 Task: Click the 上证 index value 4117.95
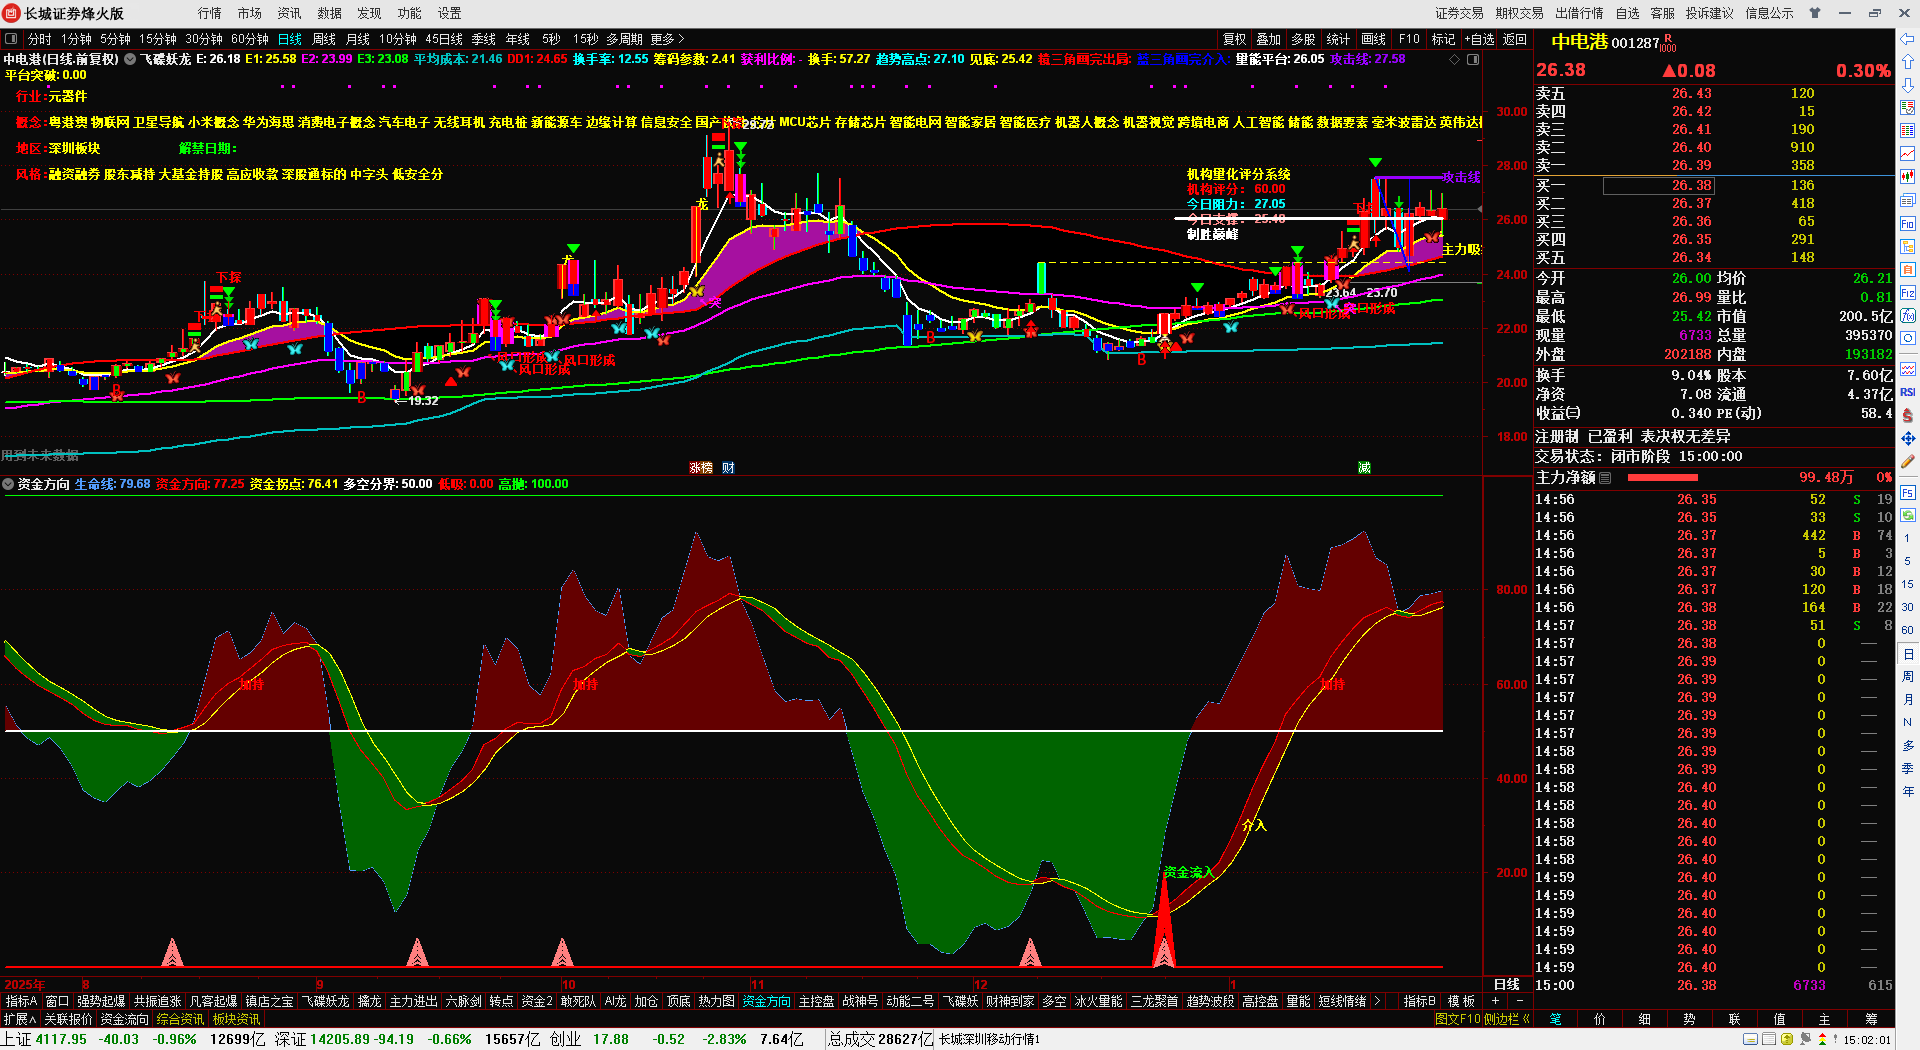coord(61,1039)
